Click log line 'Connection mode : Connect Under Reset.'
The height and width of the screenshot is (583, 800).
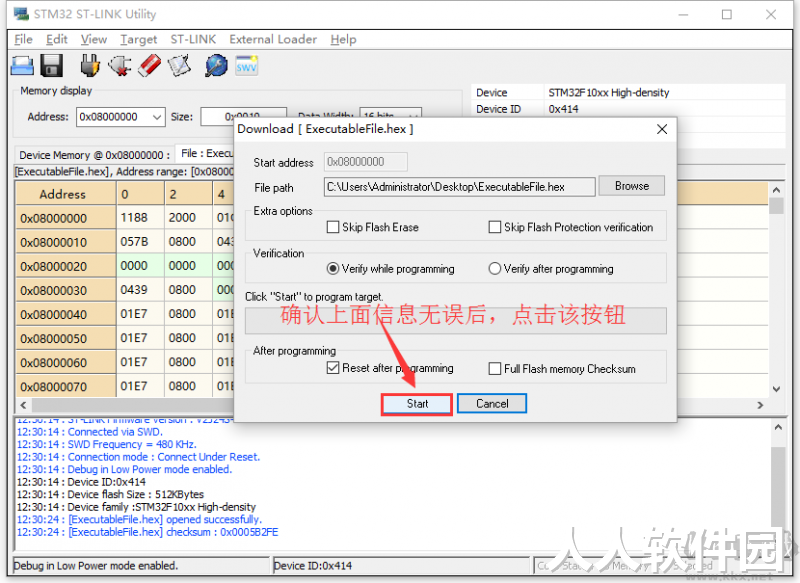tap(138, 457)
